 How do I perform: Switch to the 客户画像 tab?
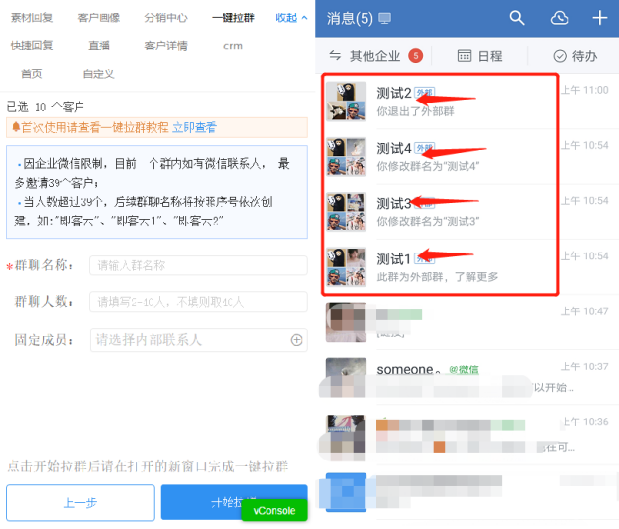[x=99, y=18]
